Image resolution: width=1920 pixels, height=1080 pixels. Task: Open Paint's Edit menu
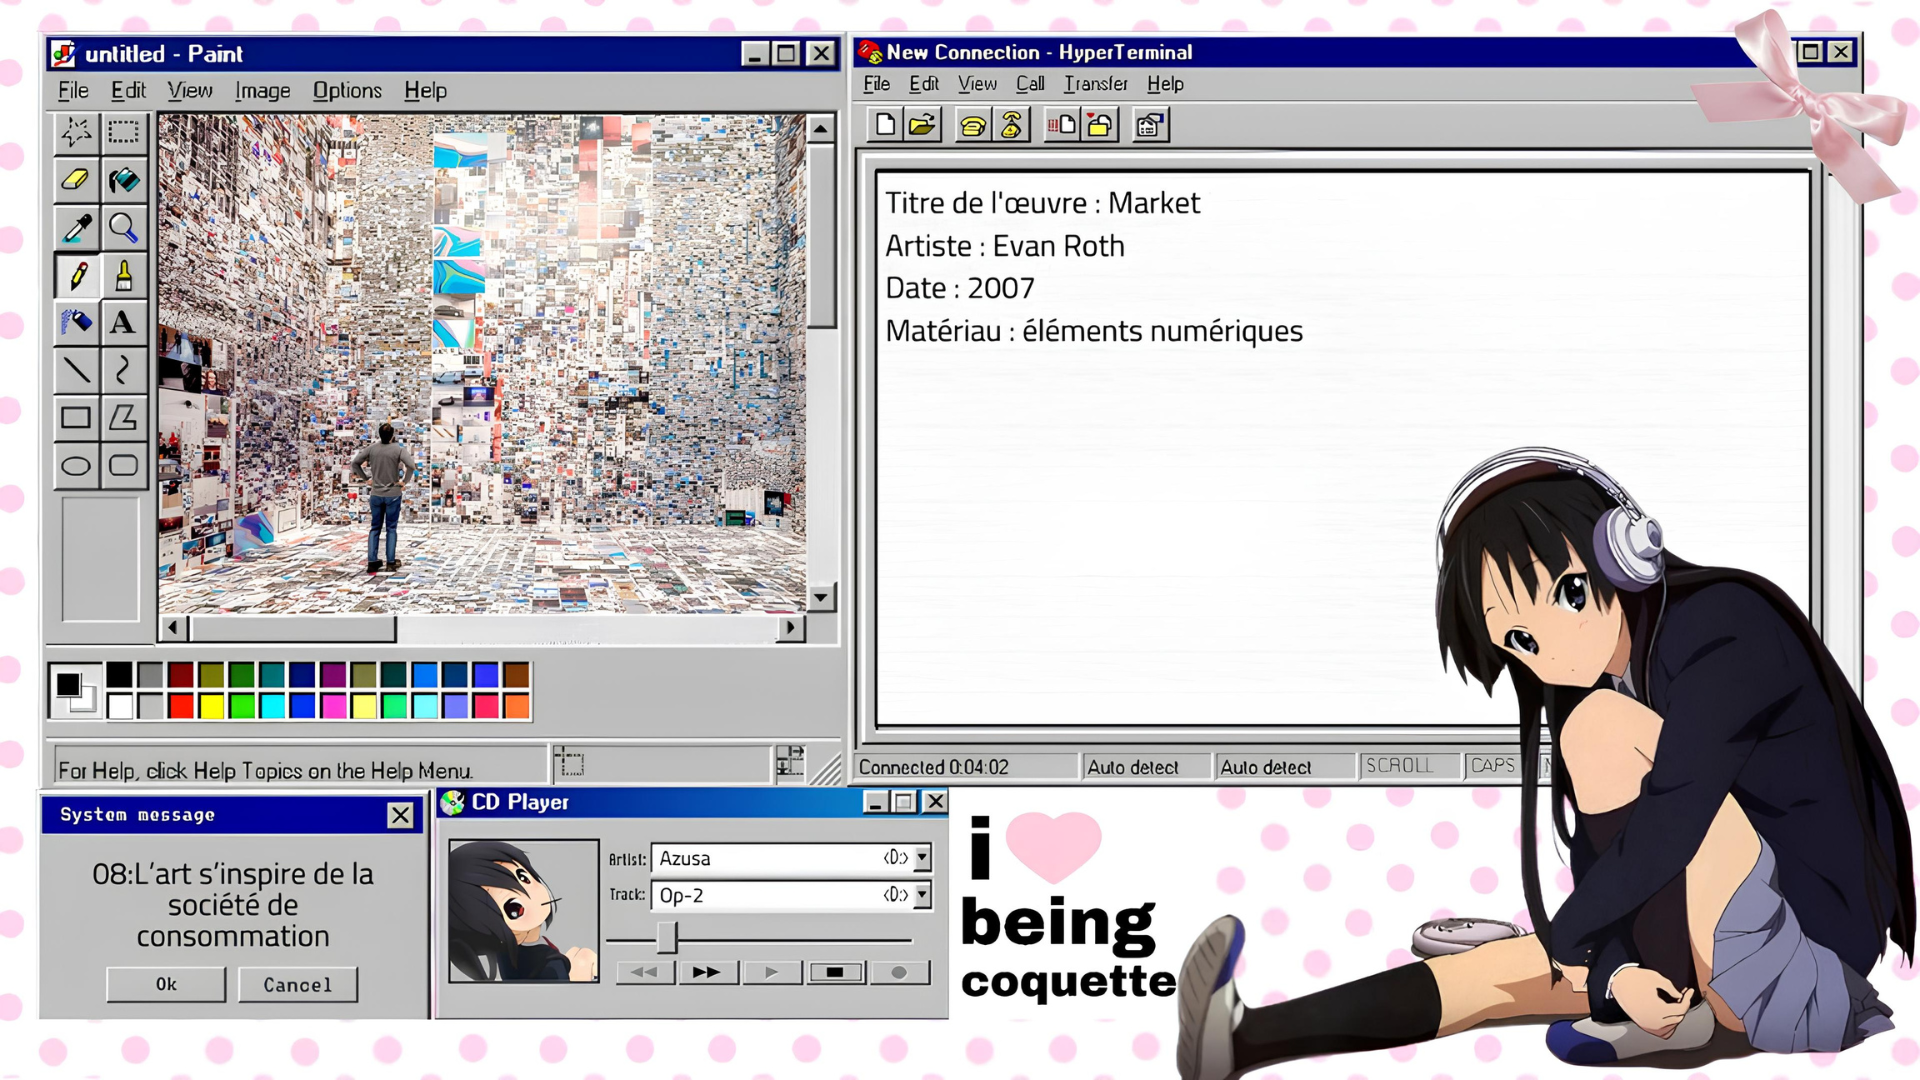coord(128,90)
